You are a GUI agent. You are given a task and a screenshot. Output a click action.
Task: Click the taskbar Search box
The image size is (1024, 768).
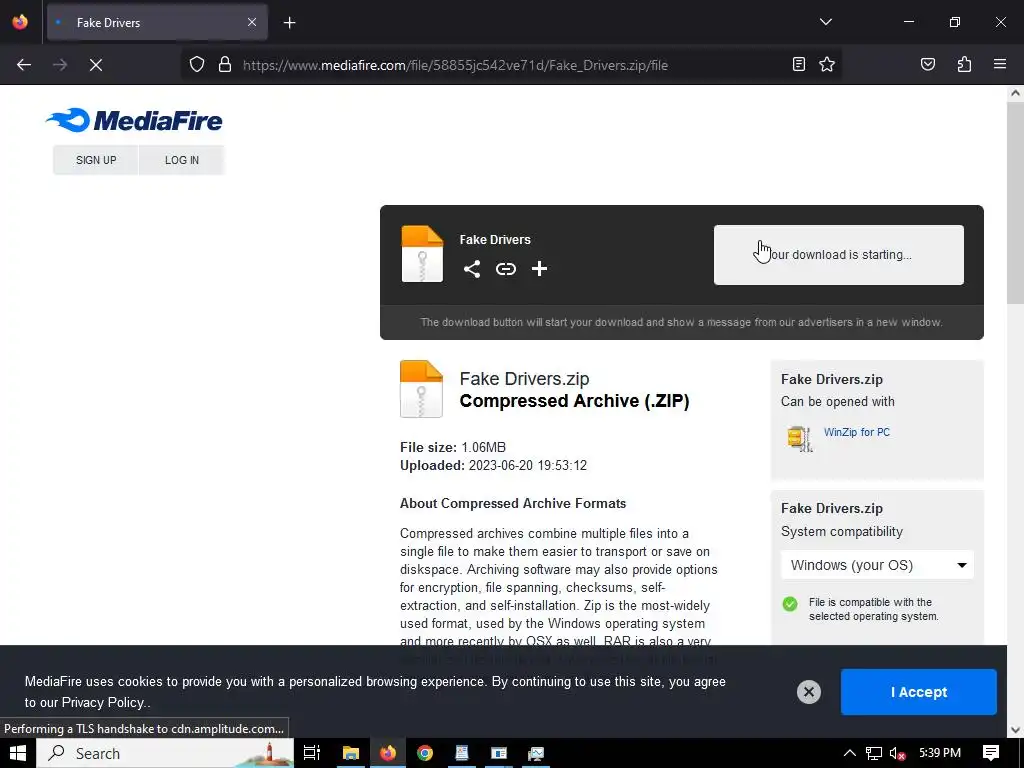[x=165, y=753]
